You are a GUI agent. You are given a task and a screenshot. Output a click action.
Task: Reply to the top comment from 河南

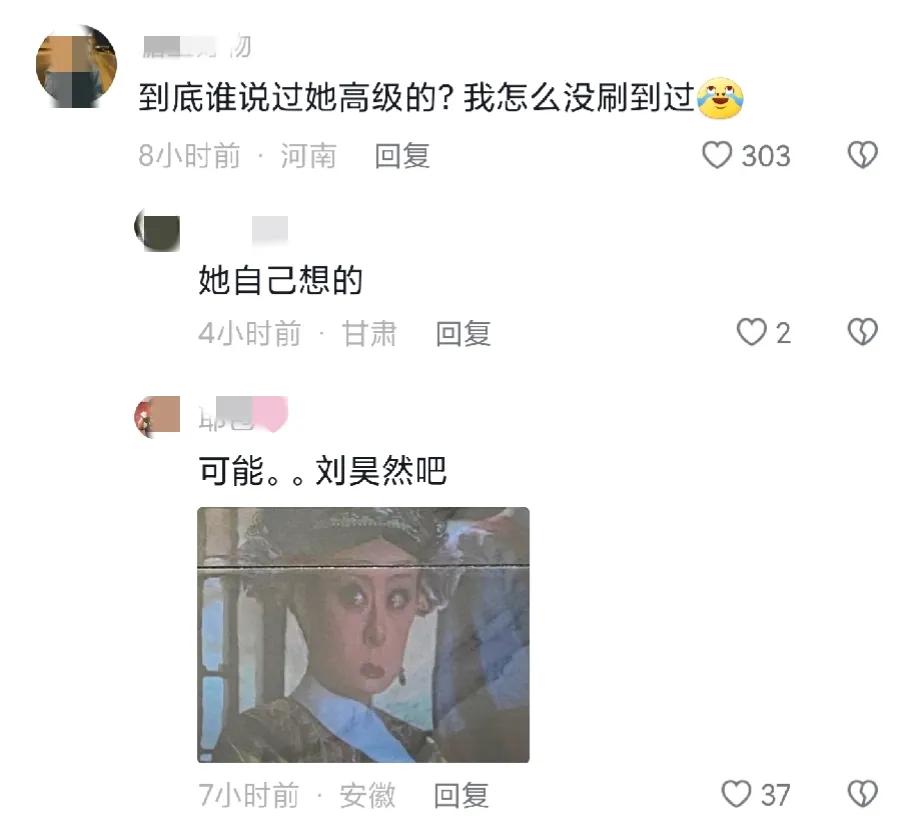click(x=402, y=156)
